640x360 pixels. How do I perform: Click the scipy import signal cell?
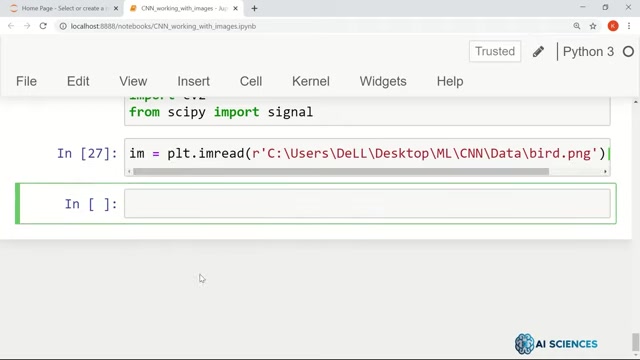pyautogui.click(x=367, y=111)
